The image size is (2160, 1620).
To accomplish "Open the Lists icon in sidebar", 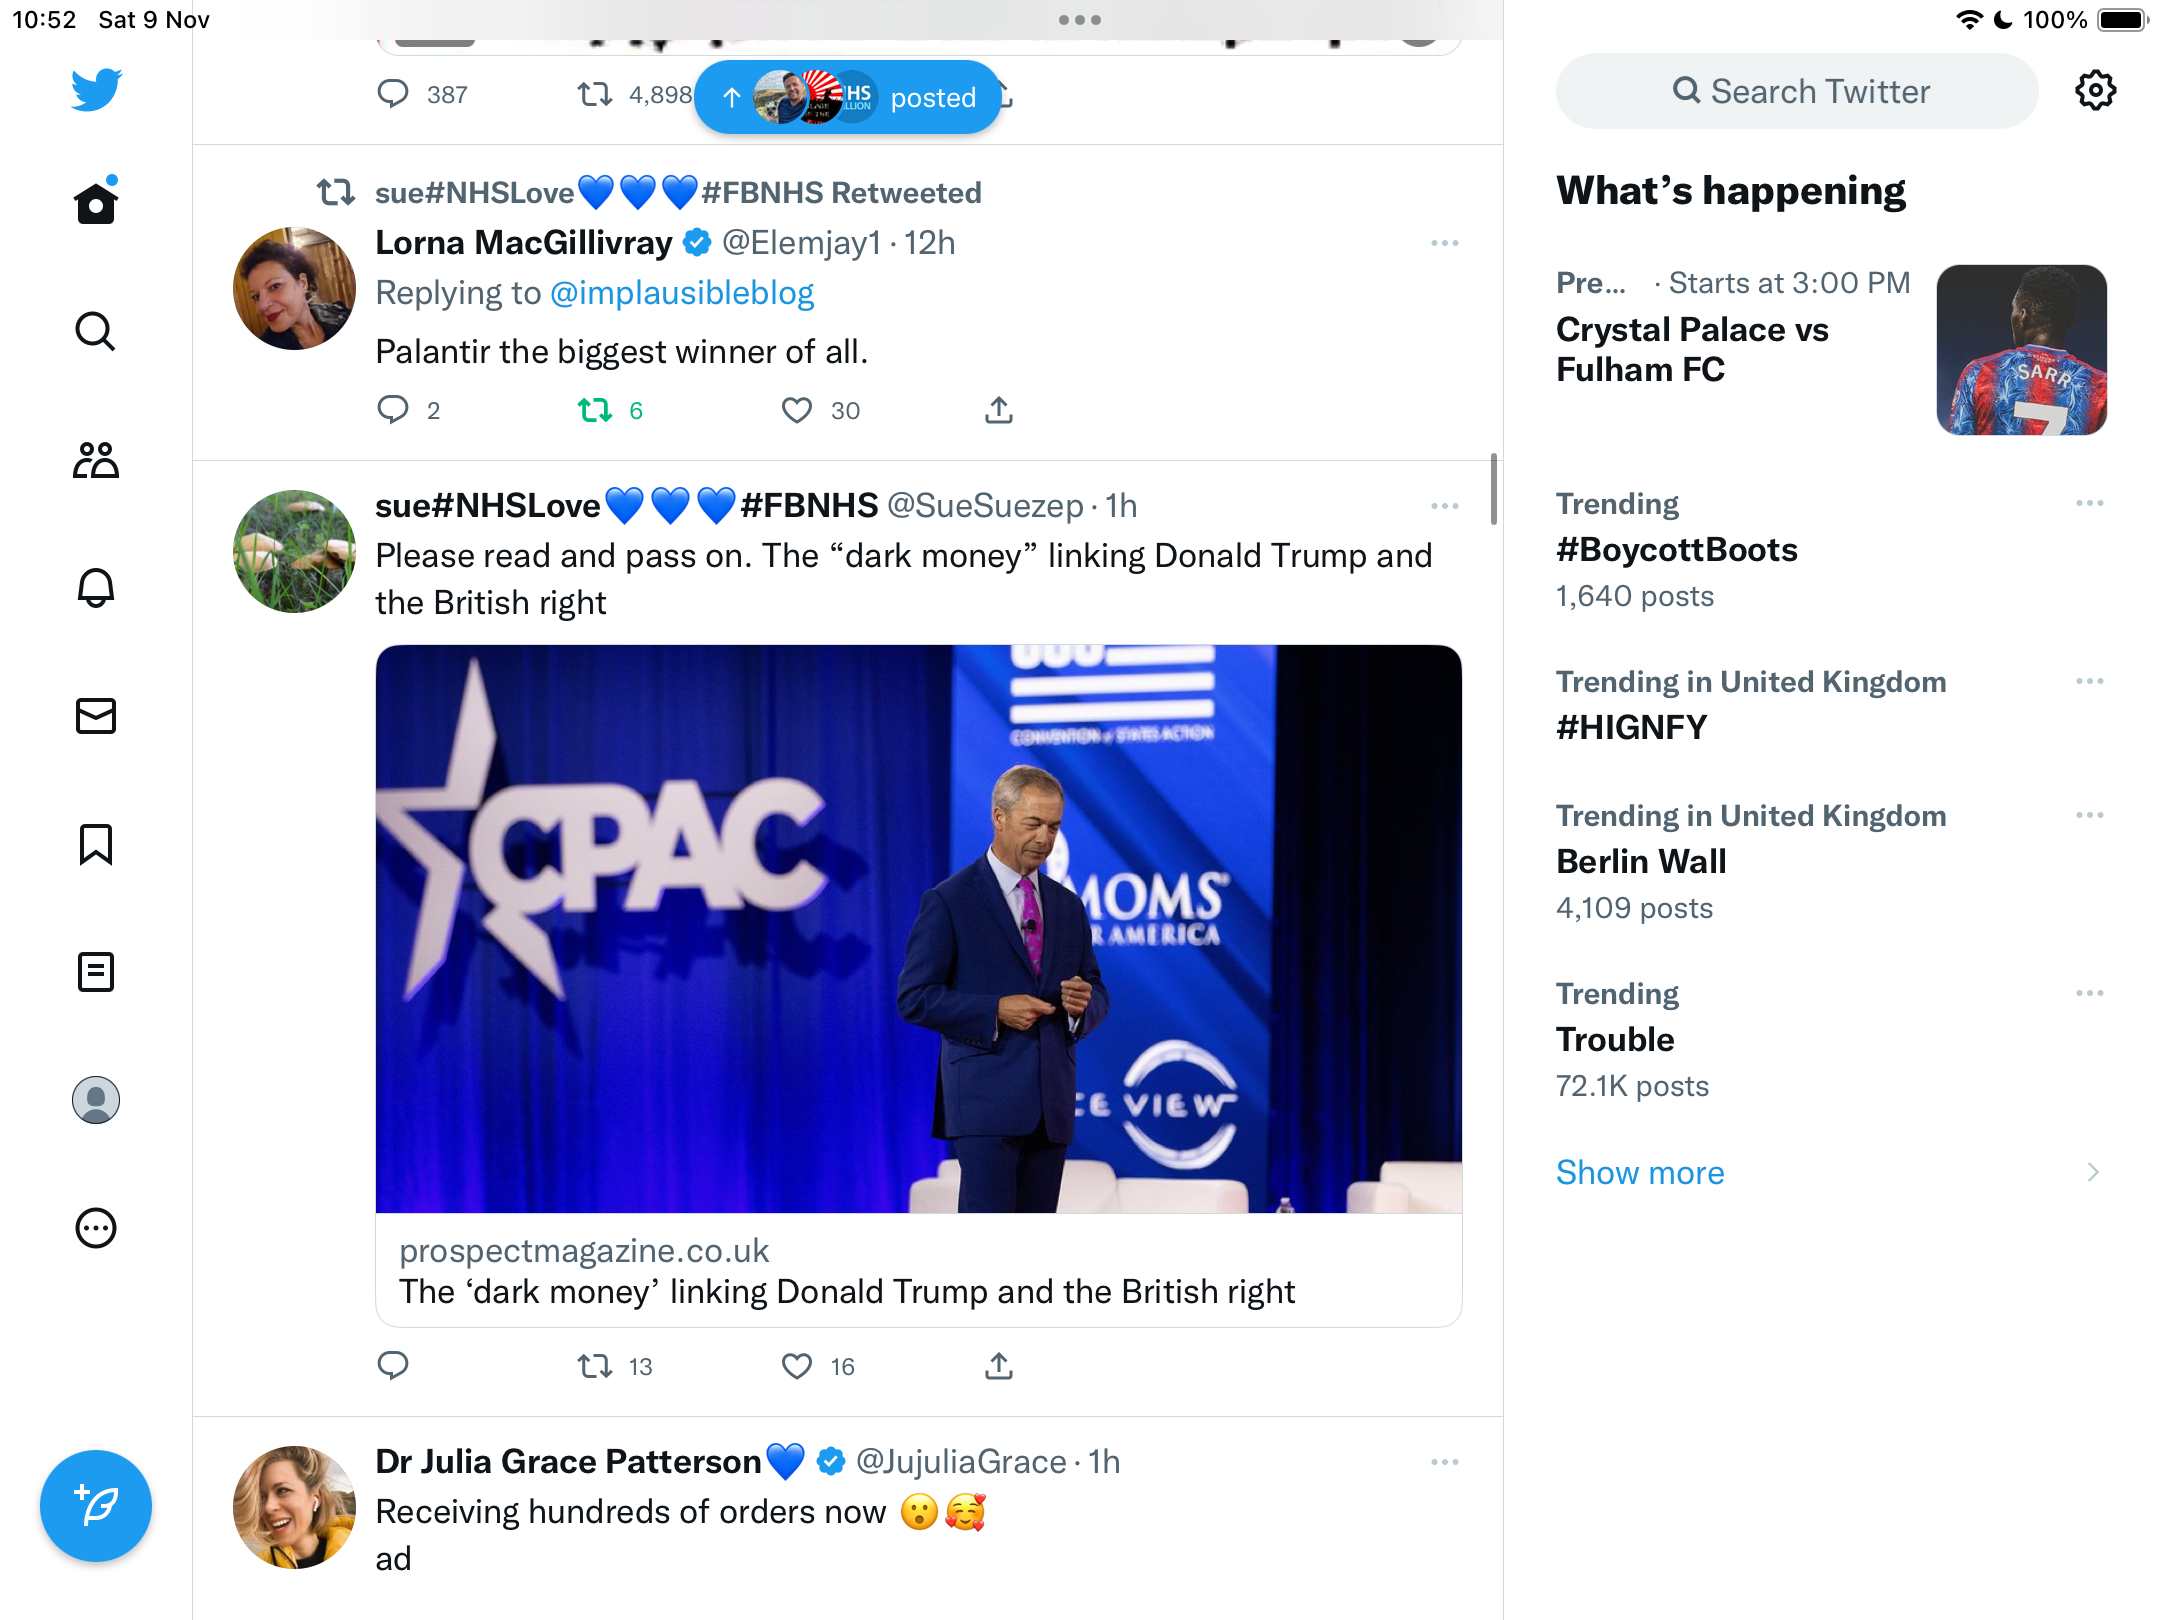I will click(96, 972).
